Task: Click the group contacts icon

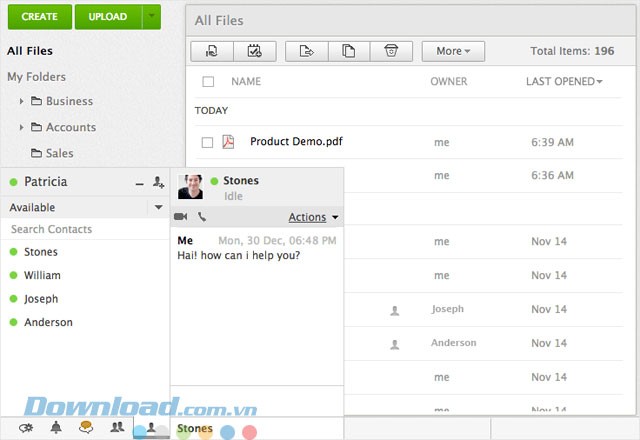Action: click(x=117, y=427)
